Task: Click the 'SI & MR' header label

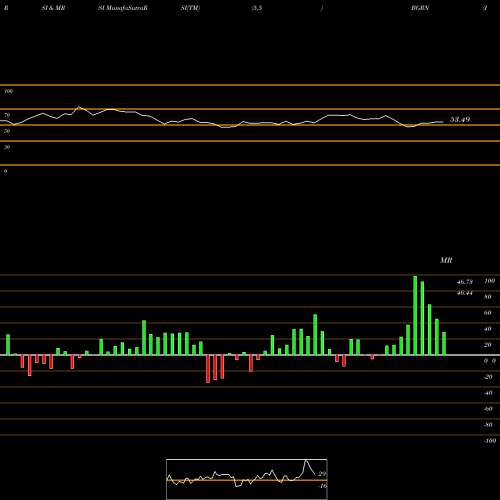Action: [x=53, y=8]
